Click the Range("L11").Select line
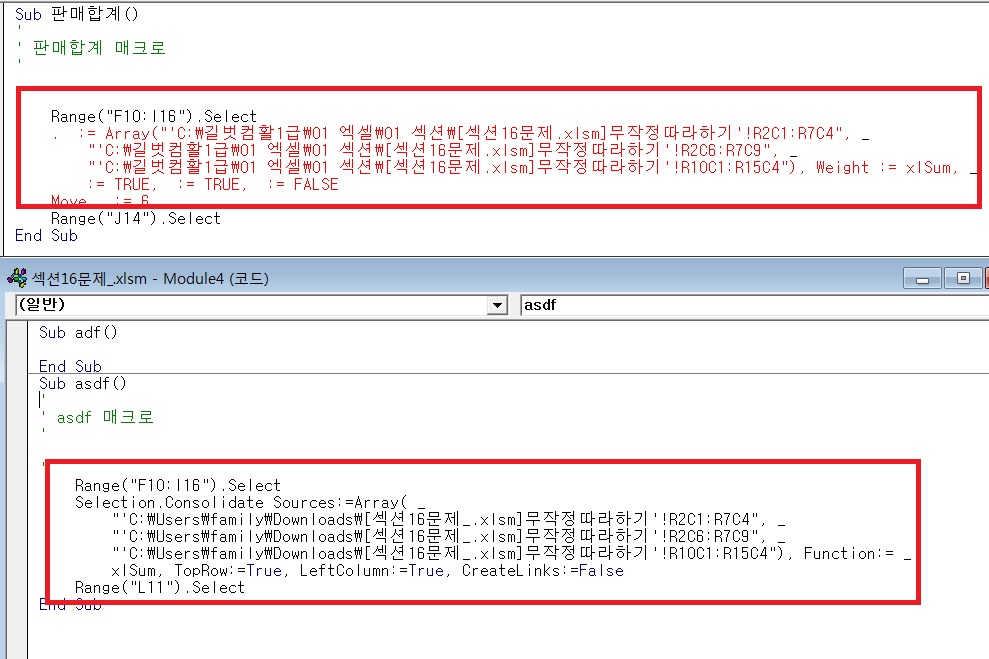The height and width of the screenshot is (659, 989). (159, 587)
